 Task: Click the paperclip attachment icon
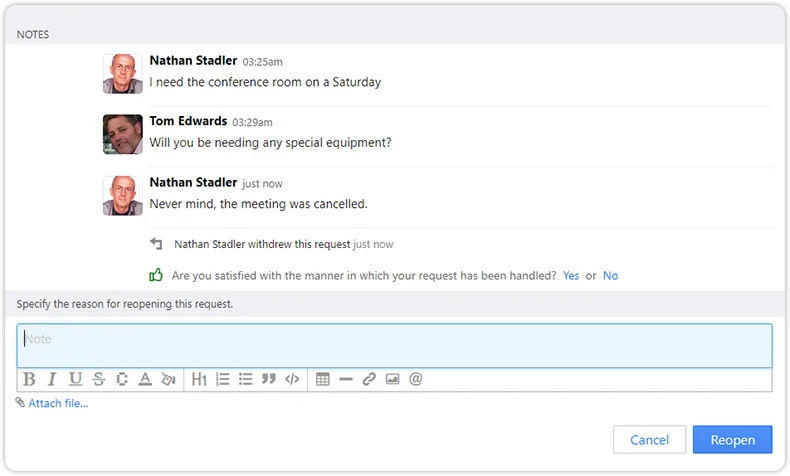(x=20, y=402)
